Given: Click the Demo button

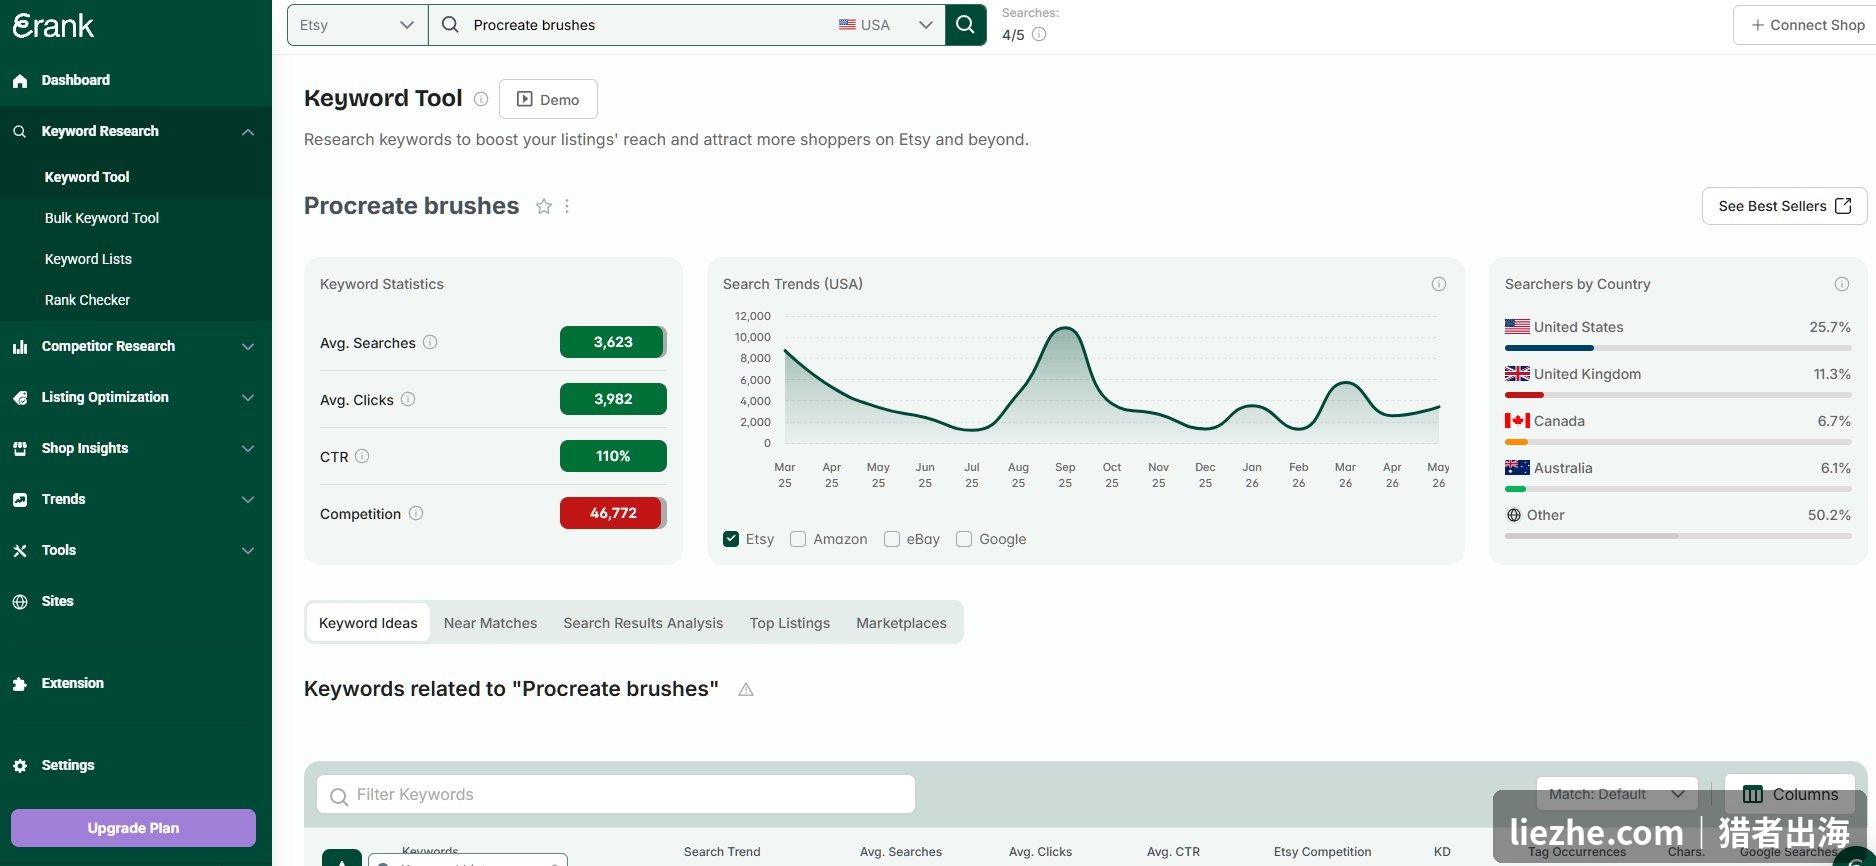Looking at the screenshot, I should [548, 99].
